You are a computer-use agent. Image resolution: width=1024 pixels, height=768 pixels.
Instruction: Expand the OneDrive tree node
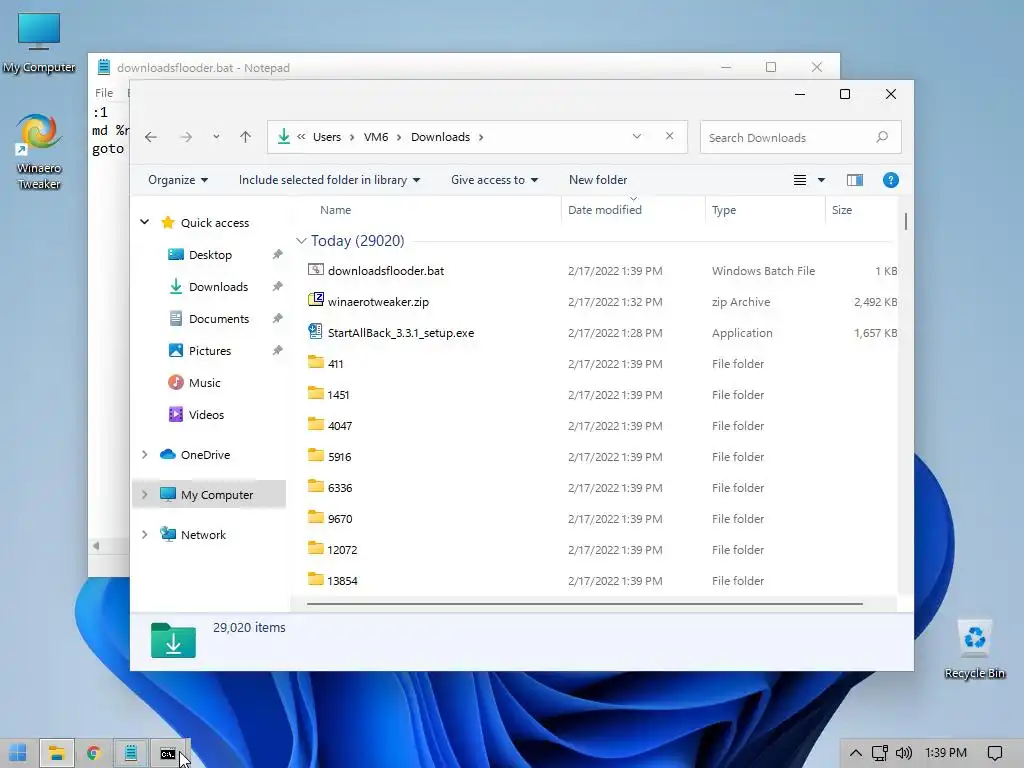[x=145, y=455]
